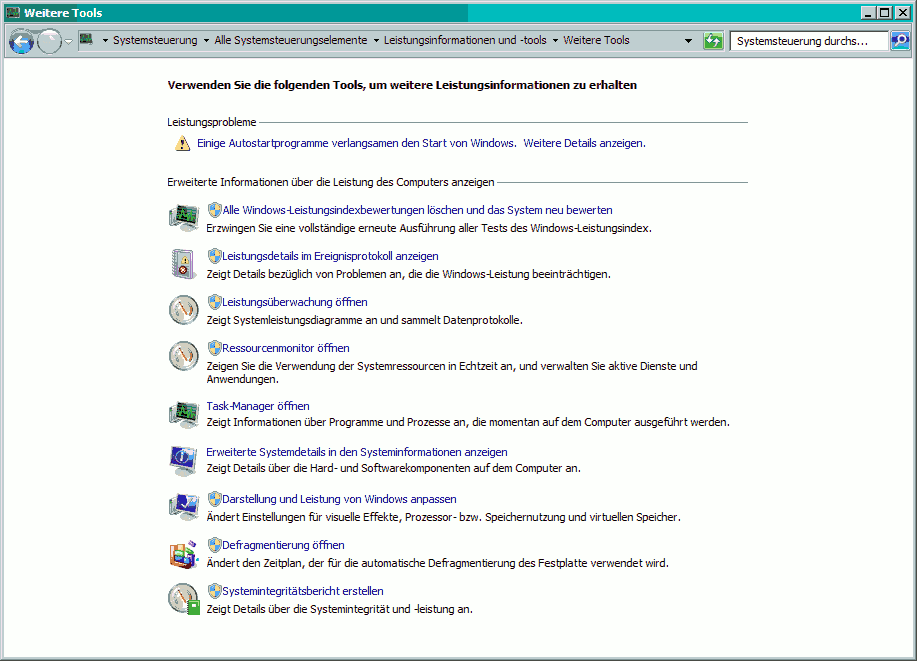The width and height of the screenshot is (917, 661).
Task: Open link about slow Autostartprogramme
Action: pos(421,143)
